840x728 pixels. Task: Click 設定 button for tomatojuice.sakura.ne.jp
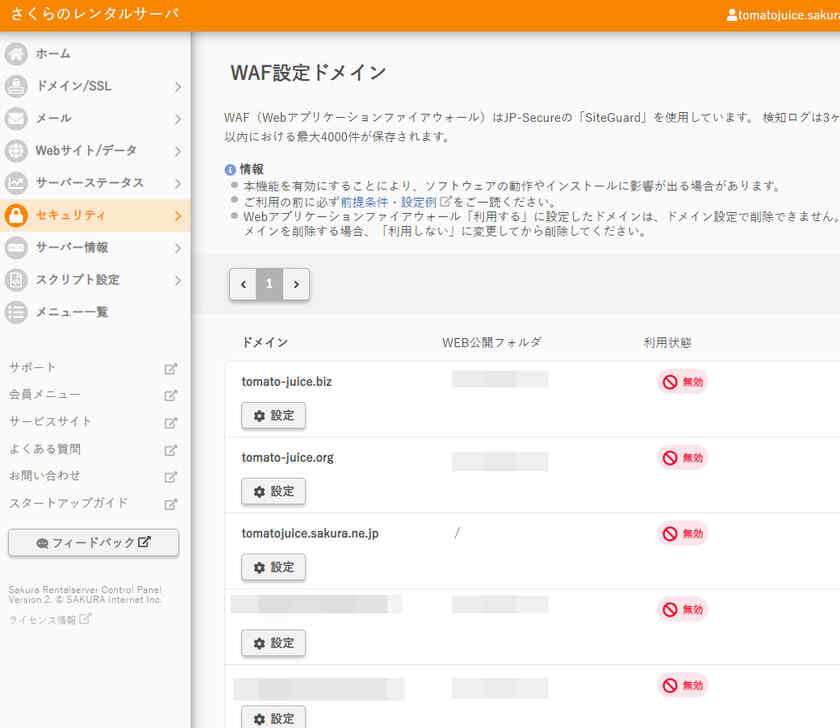coord(273,567)
